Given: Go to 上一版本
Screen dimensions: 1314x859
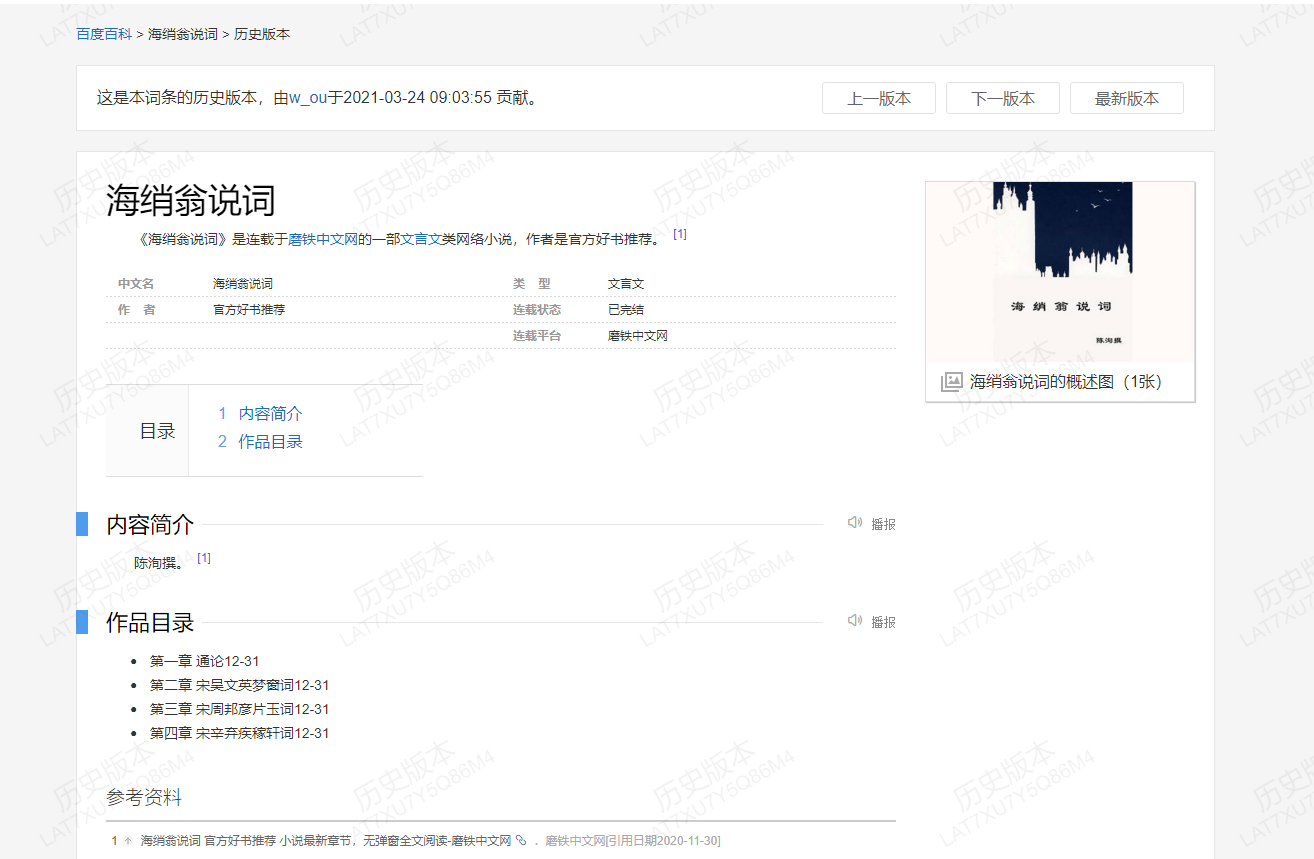Looking at the screenshot, I should click(x=879, y=98).
